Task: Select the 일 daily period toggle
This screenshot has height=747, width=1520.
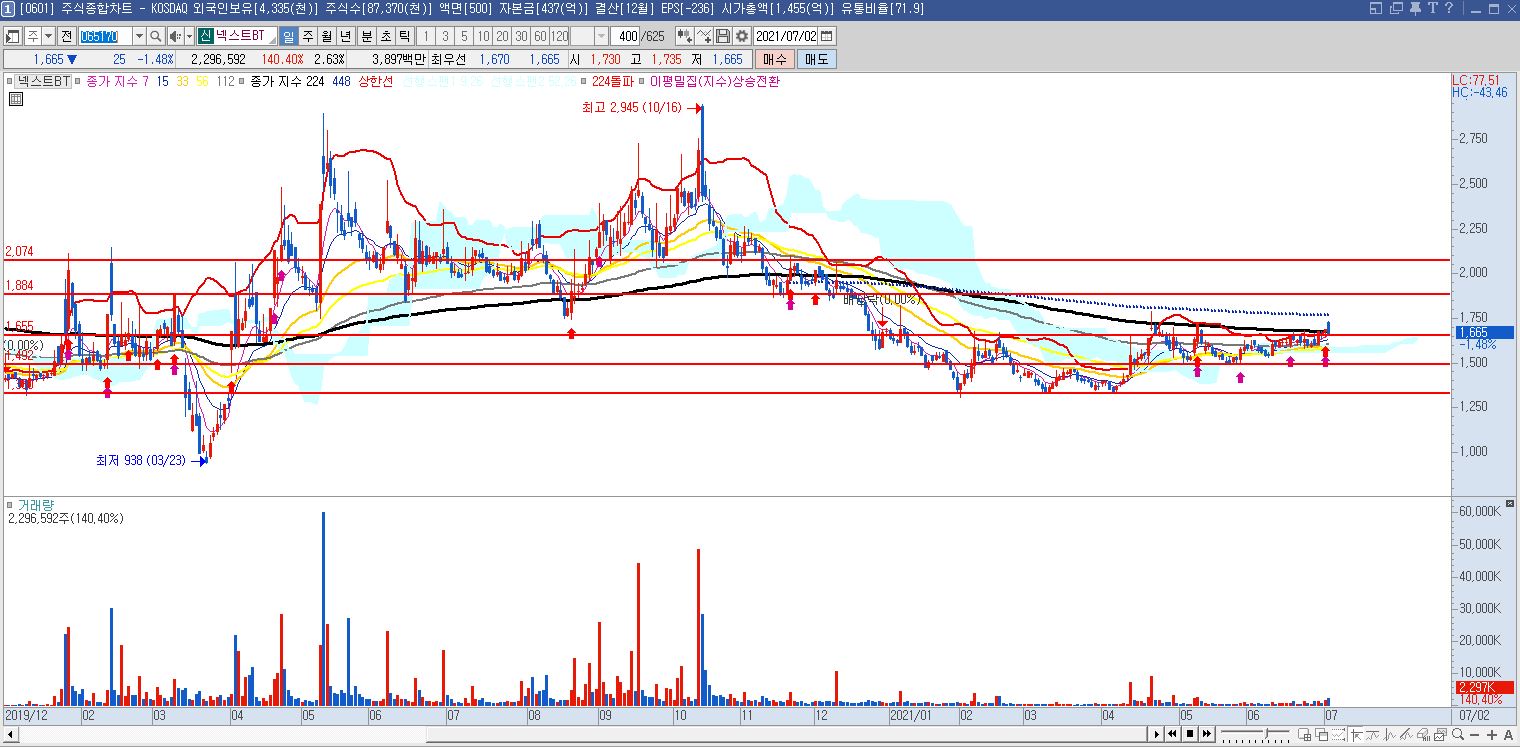Action: [x=288, y=36]
